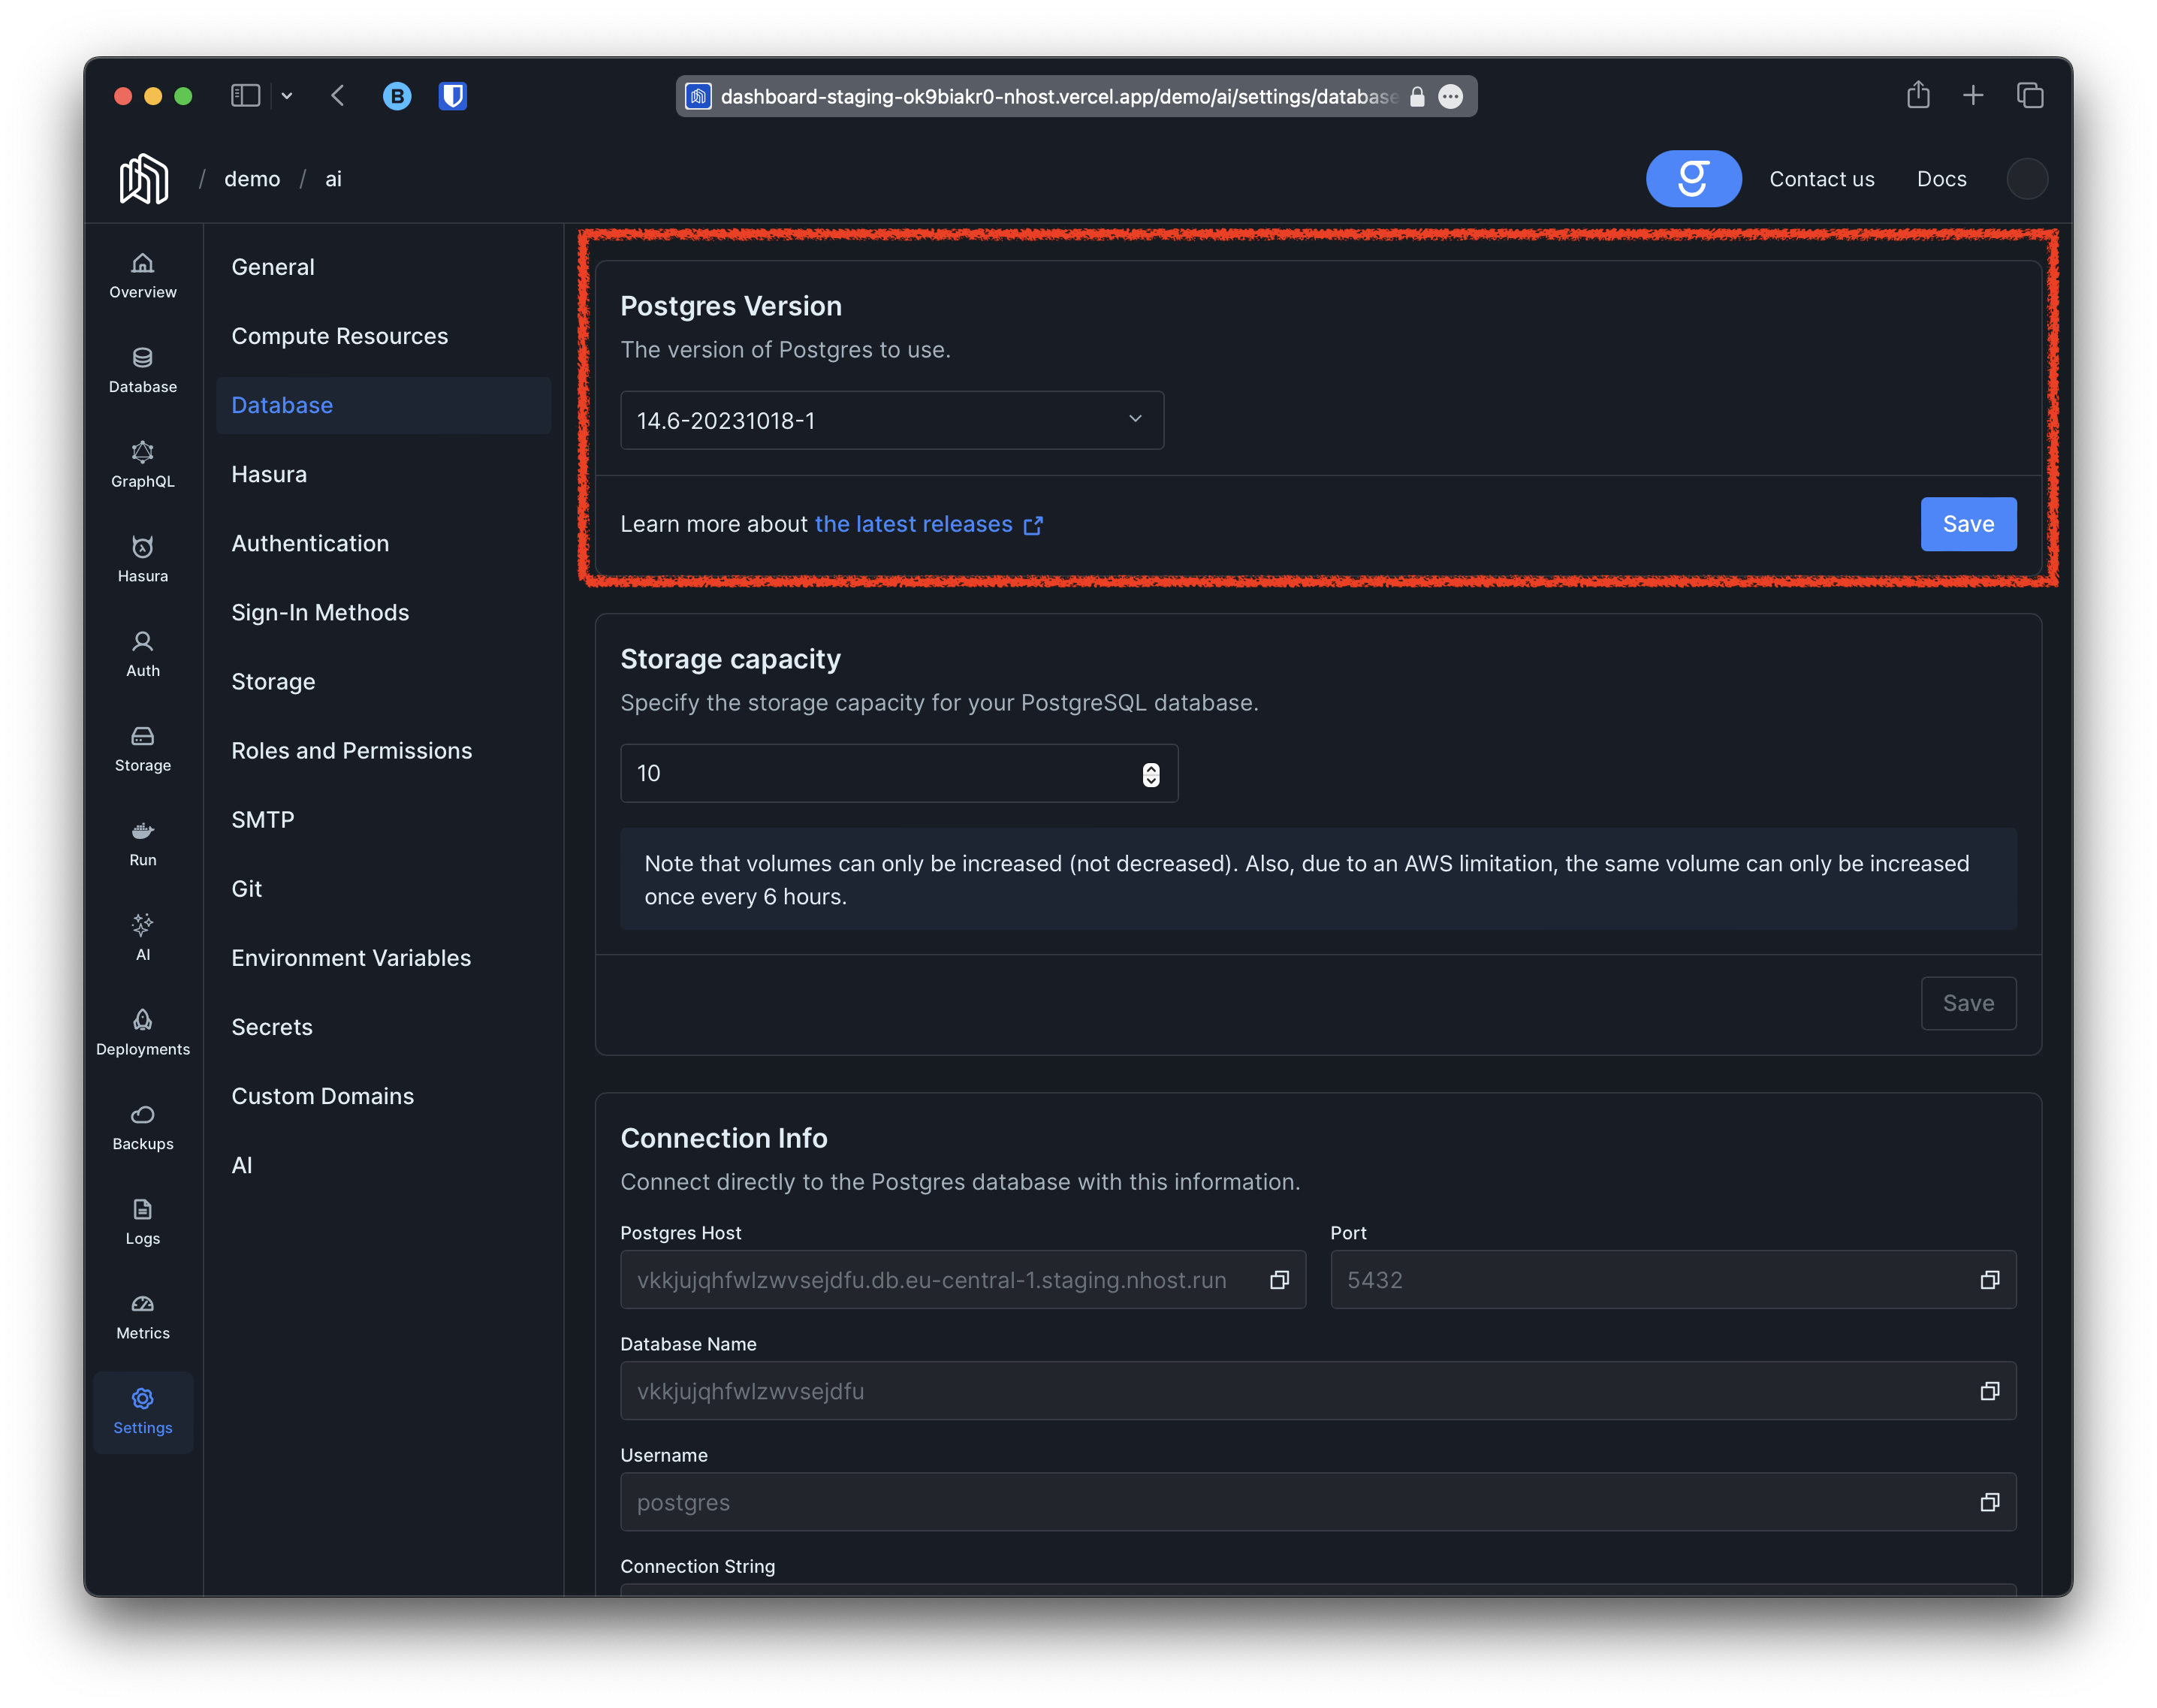The width and height of the screenshot is (2157, 1708).
Task: Open the latest releases link
Action: [913, 524]
